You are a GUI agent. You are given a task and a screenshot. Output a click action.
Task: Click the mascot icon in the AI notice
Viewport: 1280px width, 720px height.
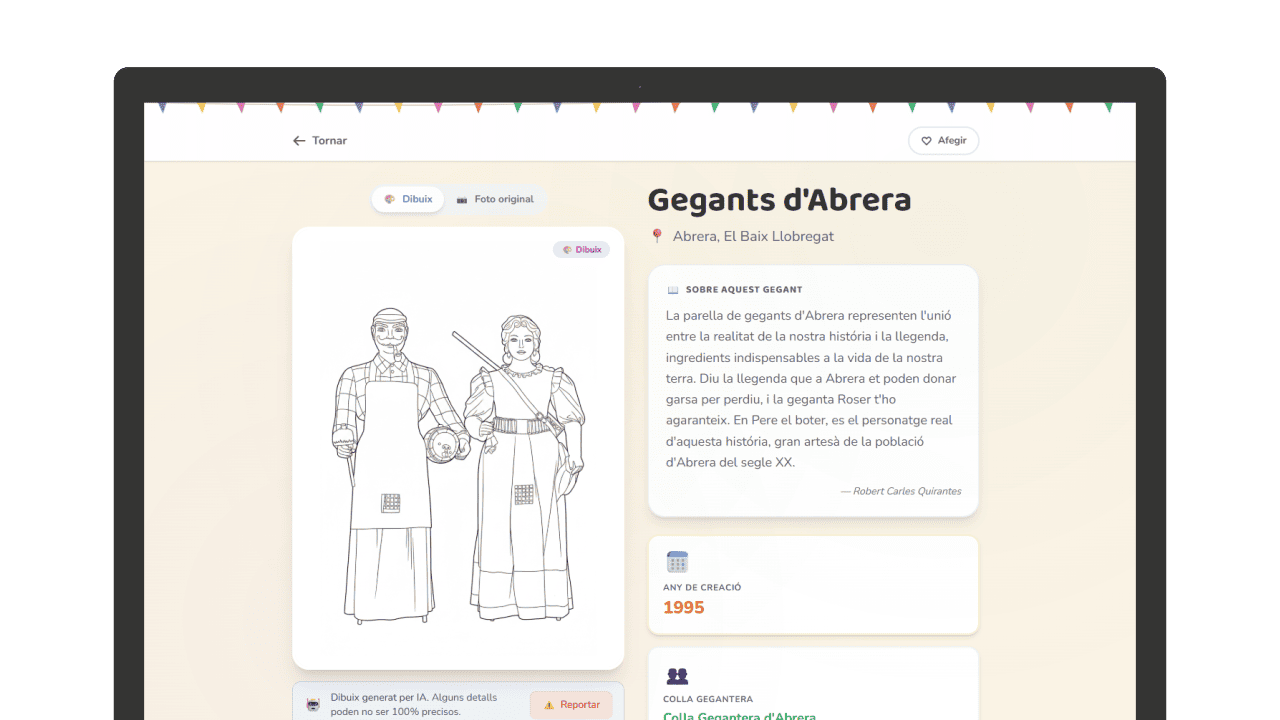point(313,705)
